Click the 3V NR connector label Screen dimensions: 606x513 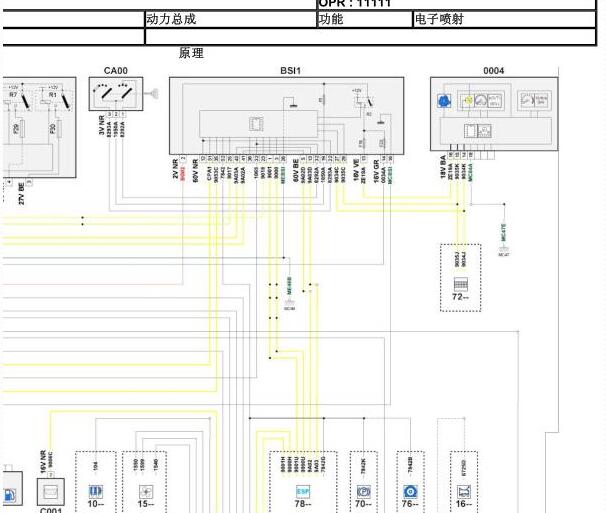pyautogui.click(x=102, y=125)
